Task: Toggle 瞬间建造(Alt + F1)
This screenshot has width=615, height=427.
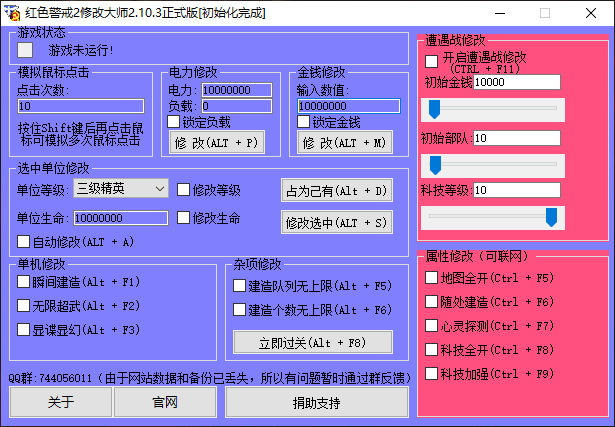Action: click(24, 282)
